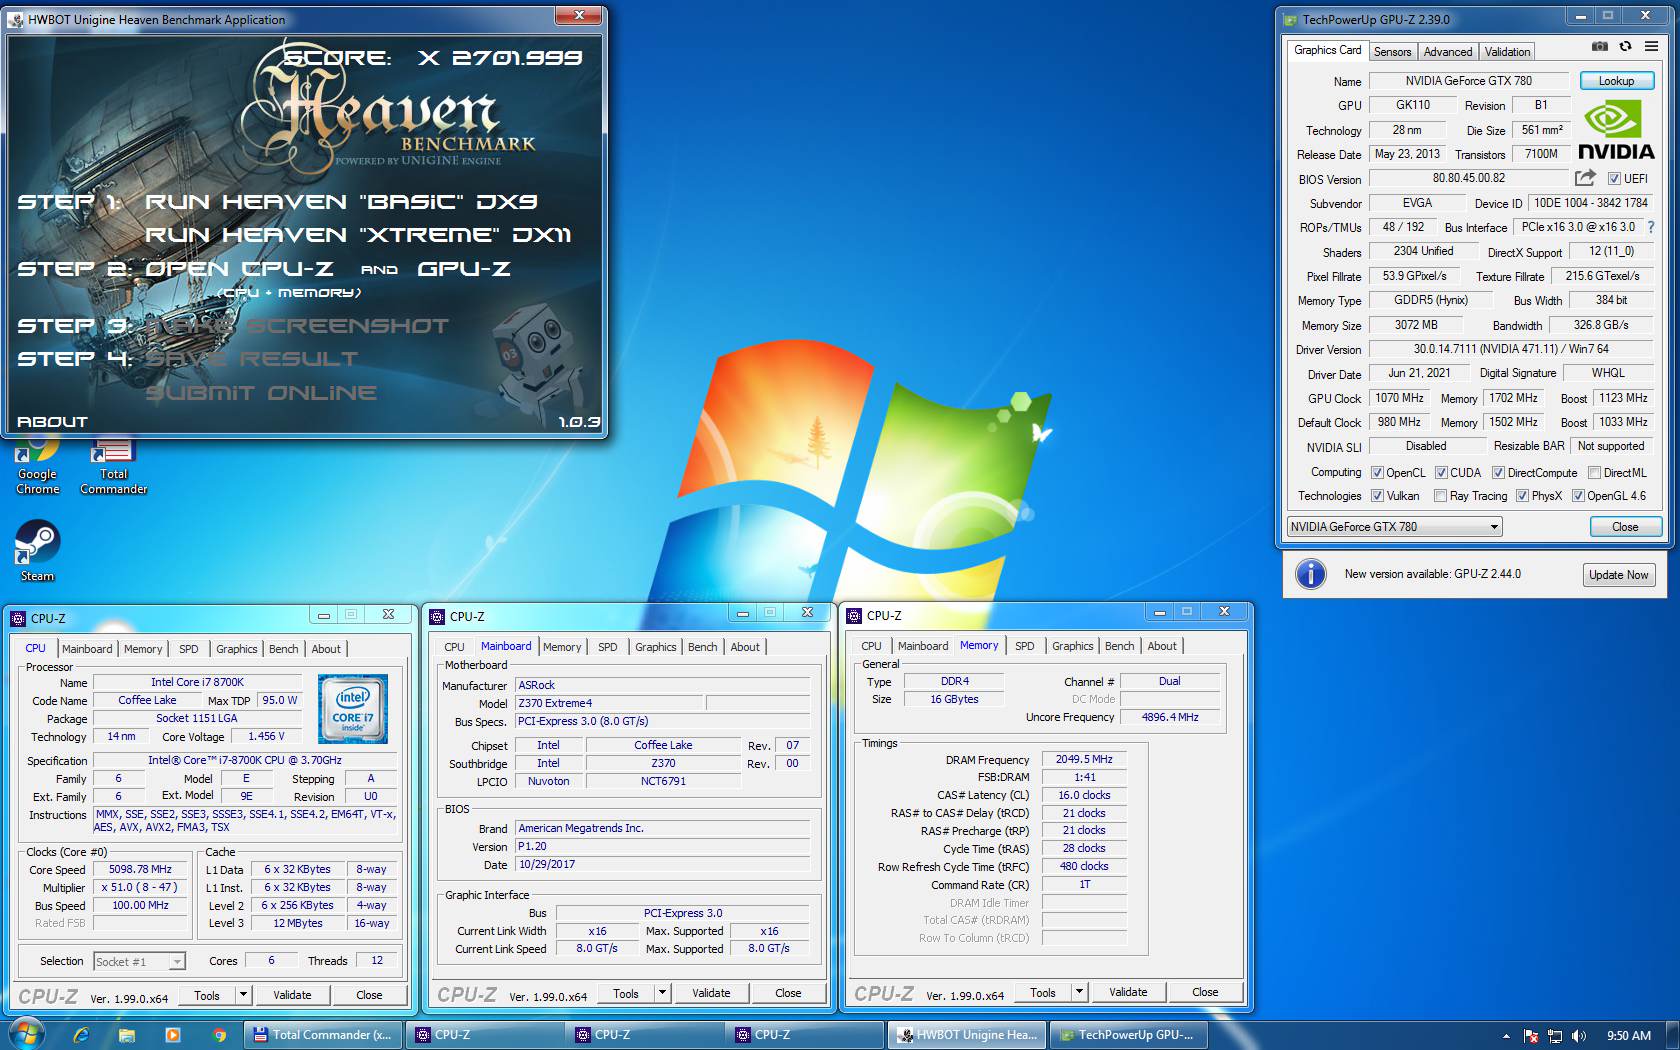1680x1050 pixels.
Task: Click the DRAM Frequency 2049.5 MHz field
Action: pyautogui.click(x=1084, y=759)
